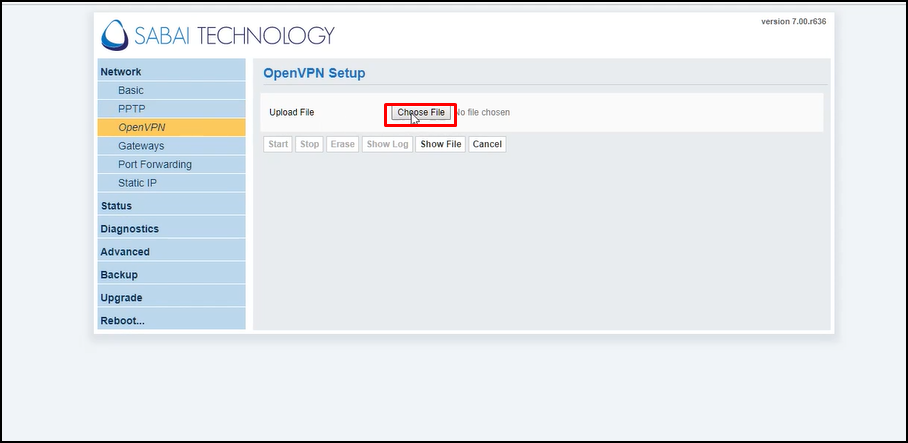Screen dimensions: 908x443
Task: Click the Show File button
Action: click(x=441, y=144)
